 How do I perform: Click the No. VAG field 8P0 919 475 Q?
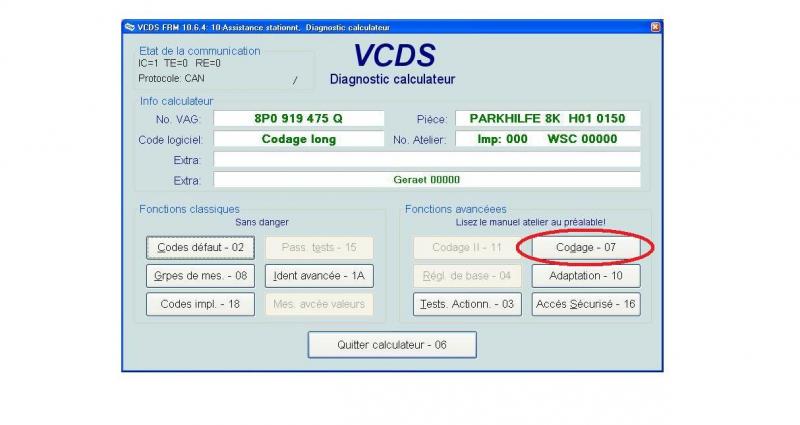click(x=298, y=118)
